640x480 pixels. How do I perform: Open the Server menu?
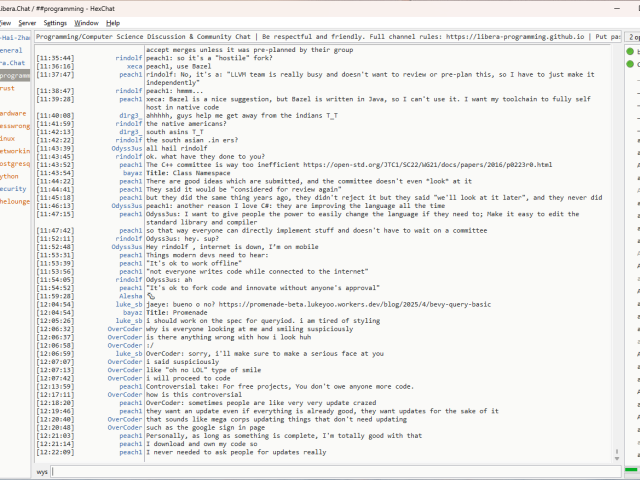click(27, 22)
